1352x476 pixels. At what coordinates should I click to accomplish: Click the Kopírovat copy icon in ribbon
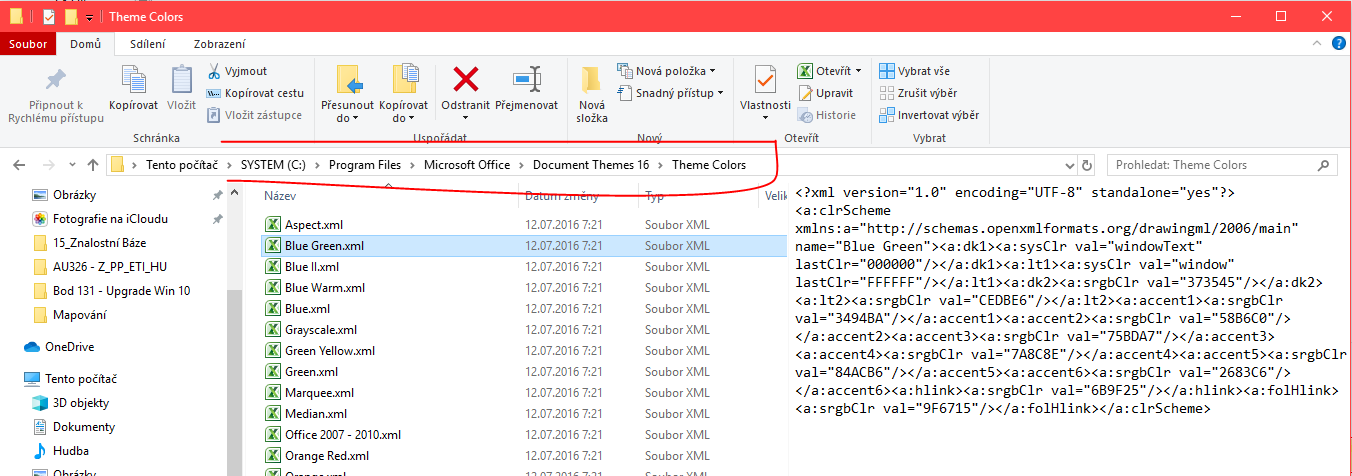pyautogui.click(x=133, y=80)
